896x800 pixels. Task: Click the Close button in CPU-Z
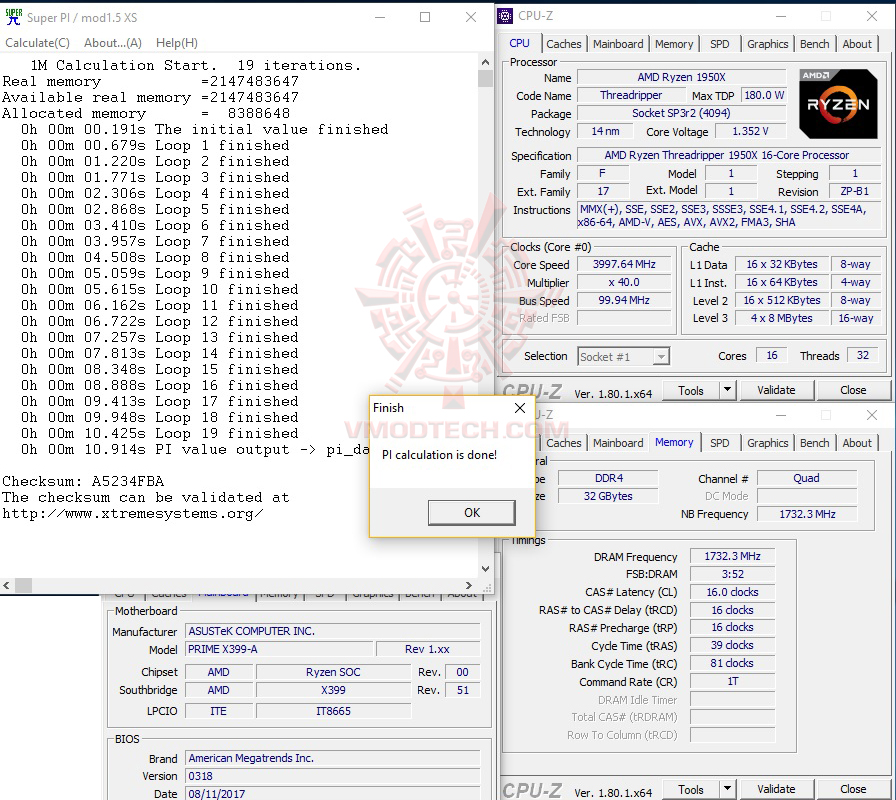pos(855,389)
